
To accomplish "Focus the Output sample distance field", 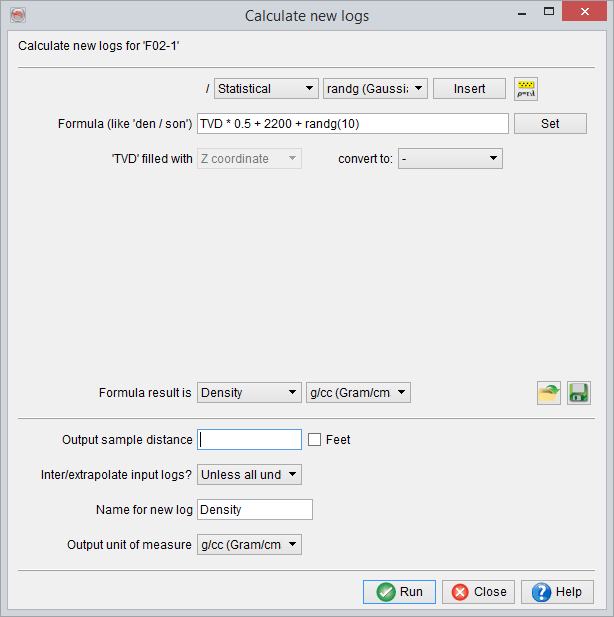I will coord(250,439).
